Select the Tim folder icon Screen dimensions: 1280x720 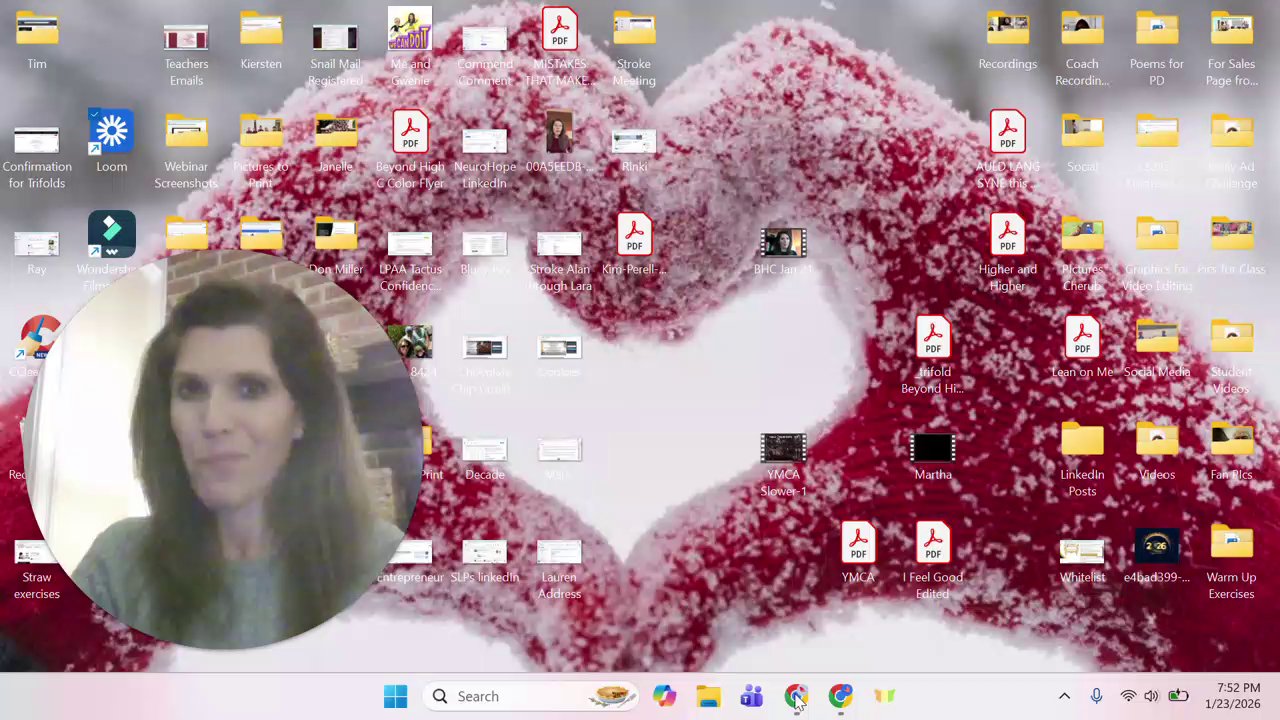pyautogui.click(x=37, y=38)
